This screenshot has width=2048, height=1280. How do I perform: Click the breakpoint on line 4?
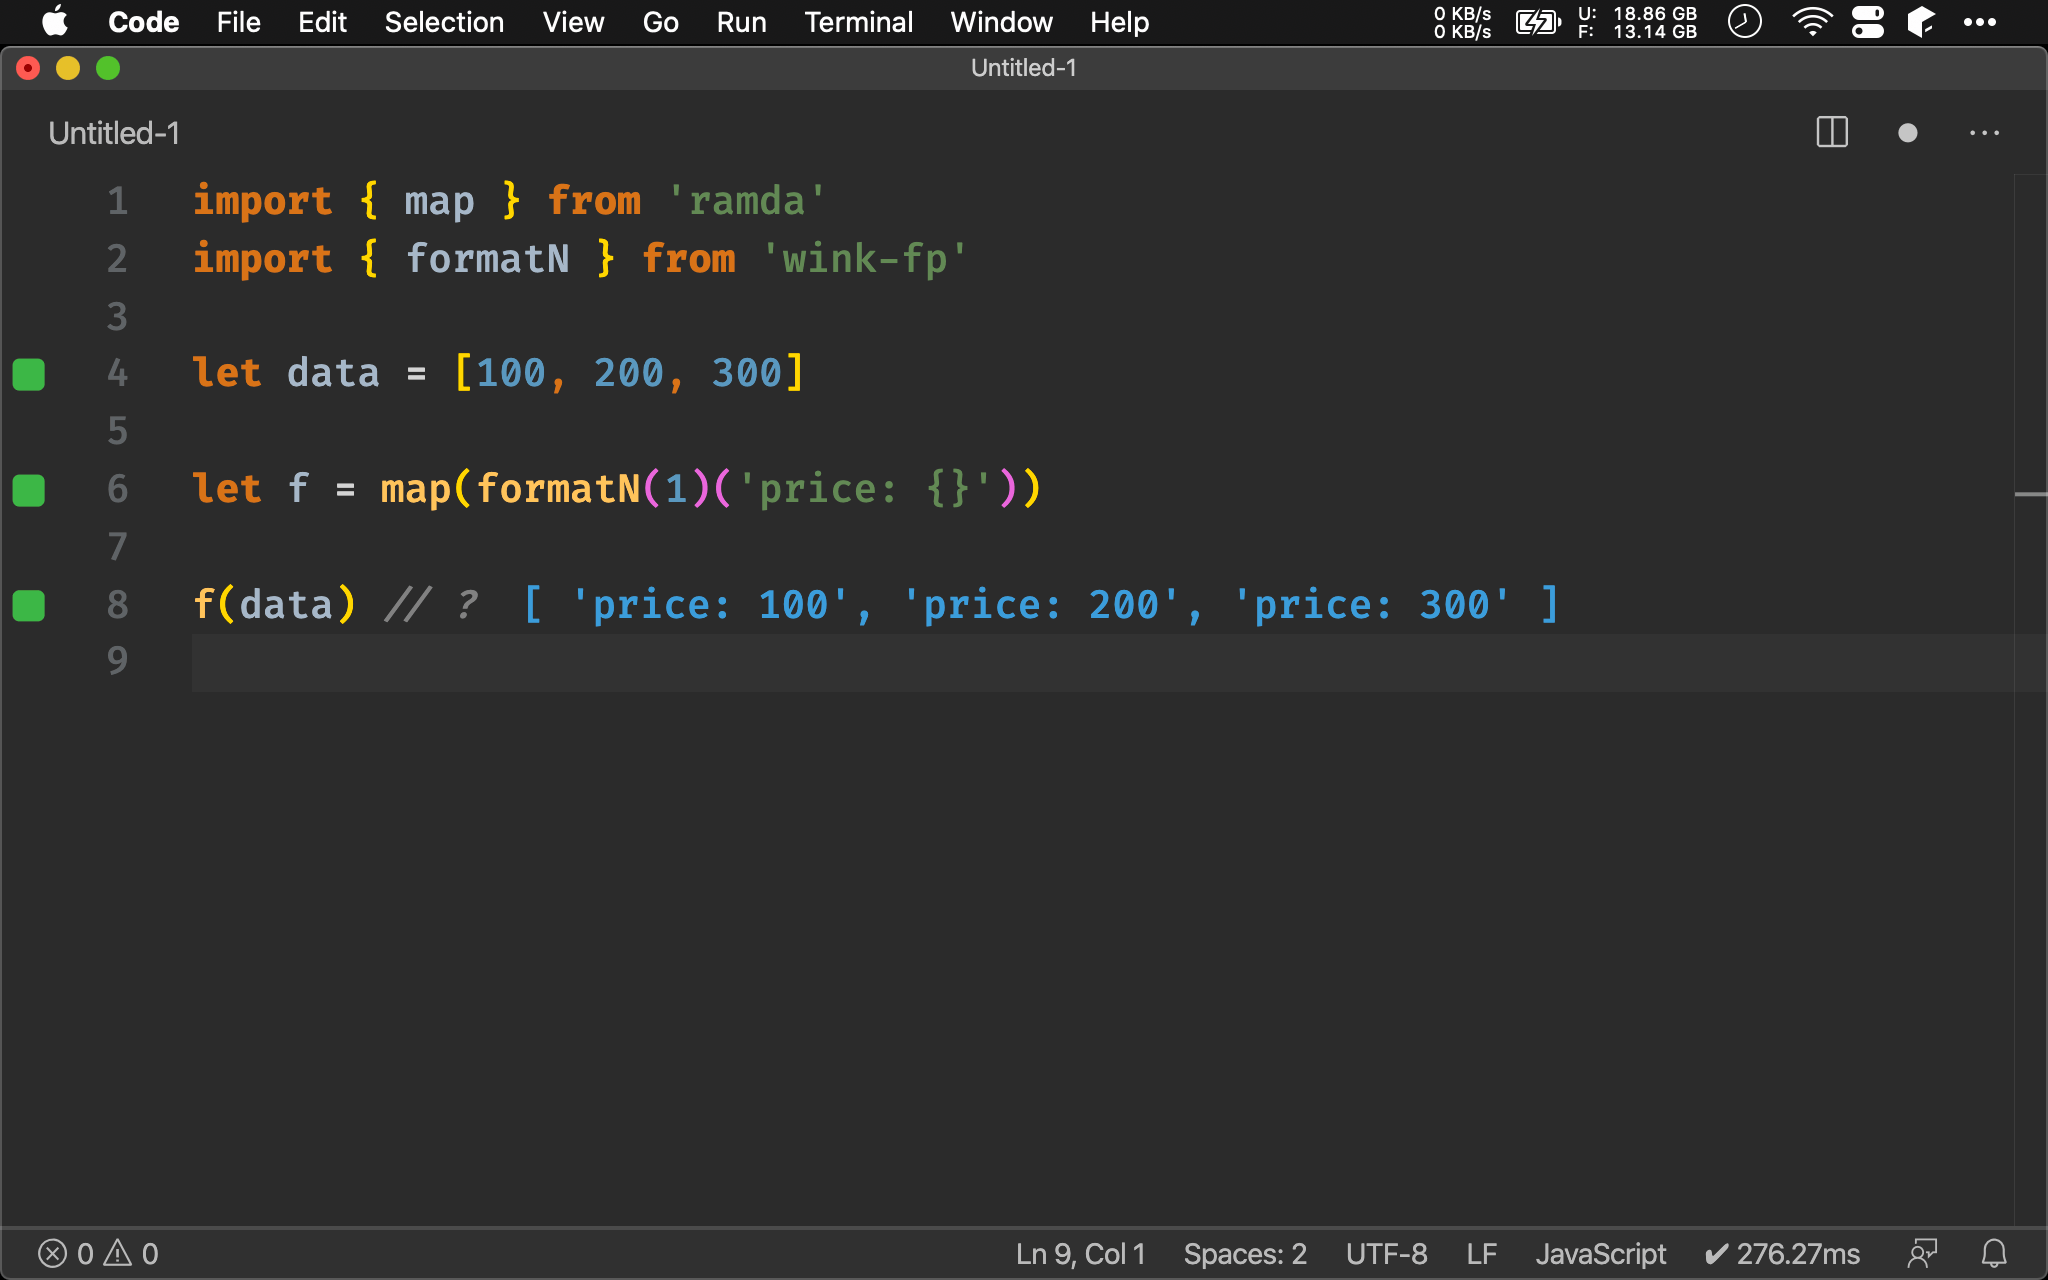point(29,373)
